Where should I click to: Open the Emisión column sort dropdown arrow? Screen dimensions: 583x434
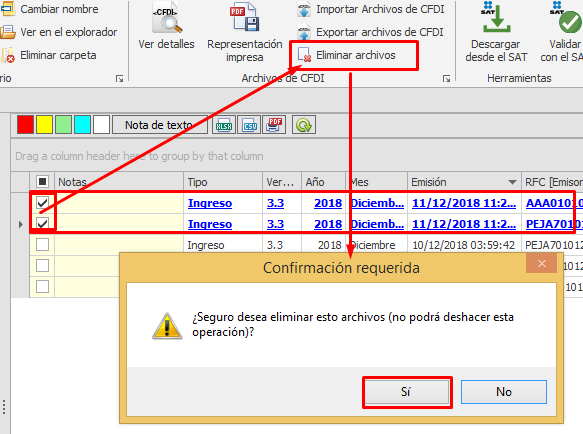[x=512, y=182]
